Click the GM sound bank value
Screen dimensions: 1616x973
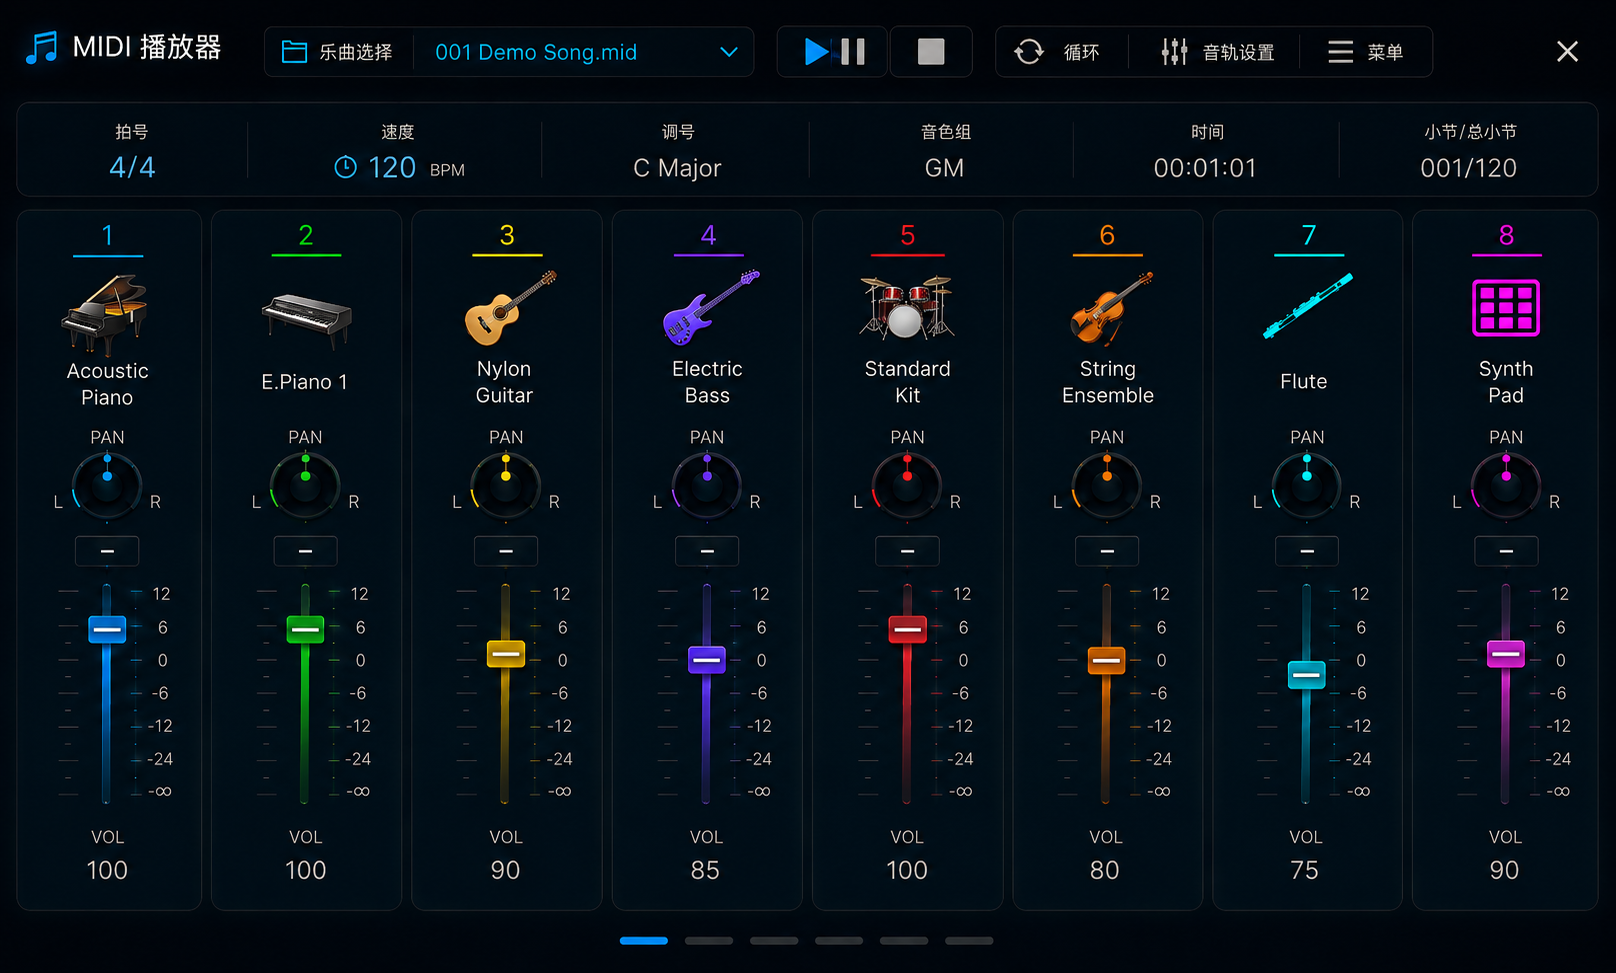click(x=944, y=168)
